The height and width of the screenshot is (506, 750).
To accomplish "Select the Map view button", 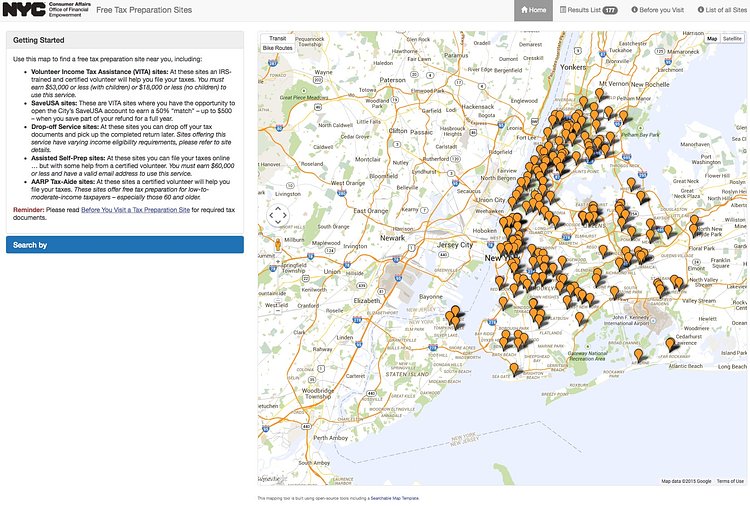I will click(712, 38).
